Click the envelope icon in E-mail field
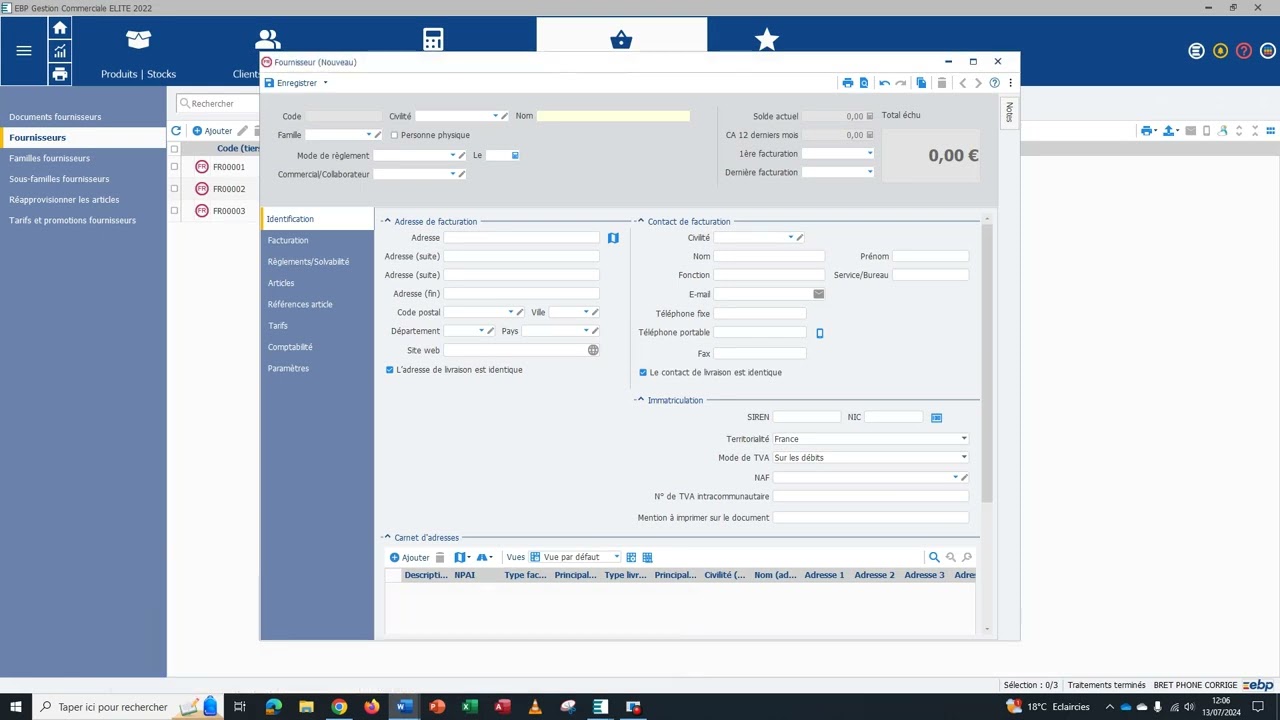This screenshot has height=720, width=1280. 818,294
